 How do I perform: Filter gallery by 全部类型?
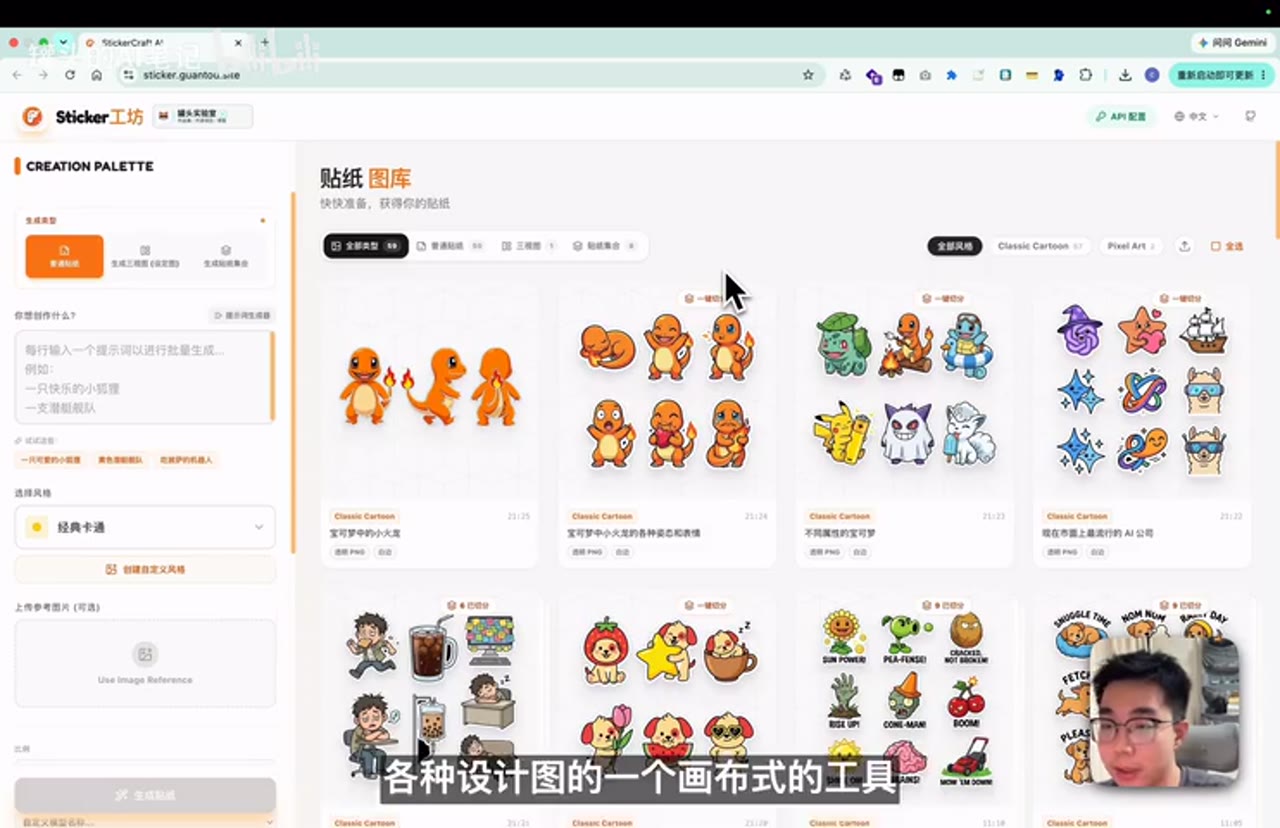366,246
